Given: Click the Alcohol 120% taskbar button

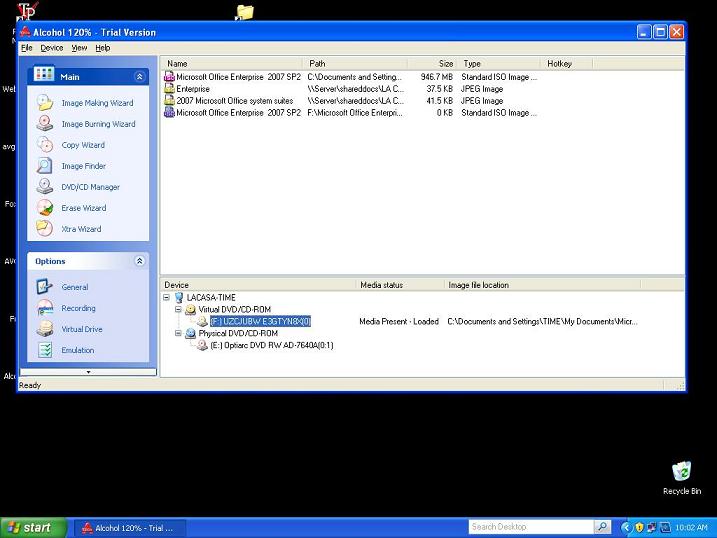Looking at the screenshot, I should pyautogui.click(x=129, y=528).
